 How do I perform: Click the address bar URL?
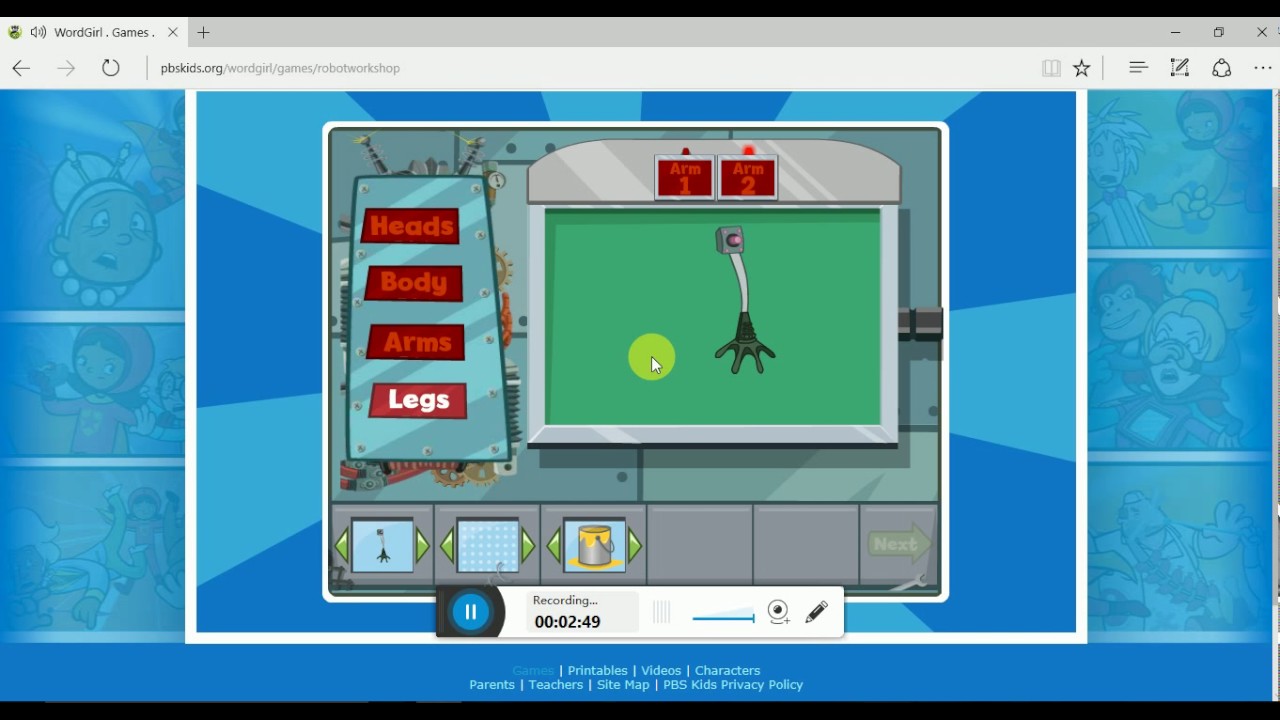[x=280, y=68]
